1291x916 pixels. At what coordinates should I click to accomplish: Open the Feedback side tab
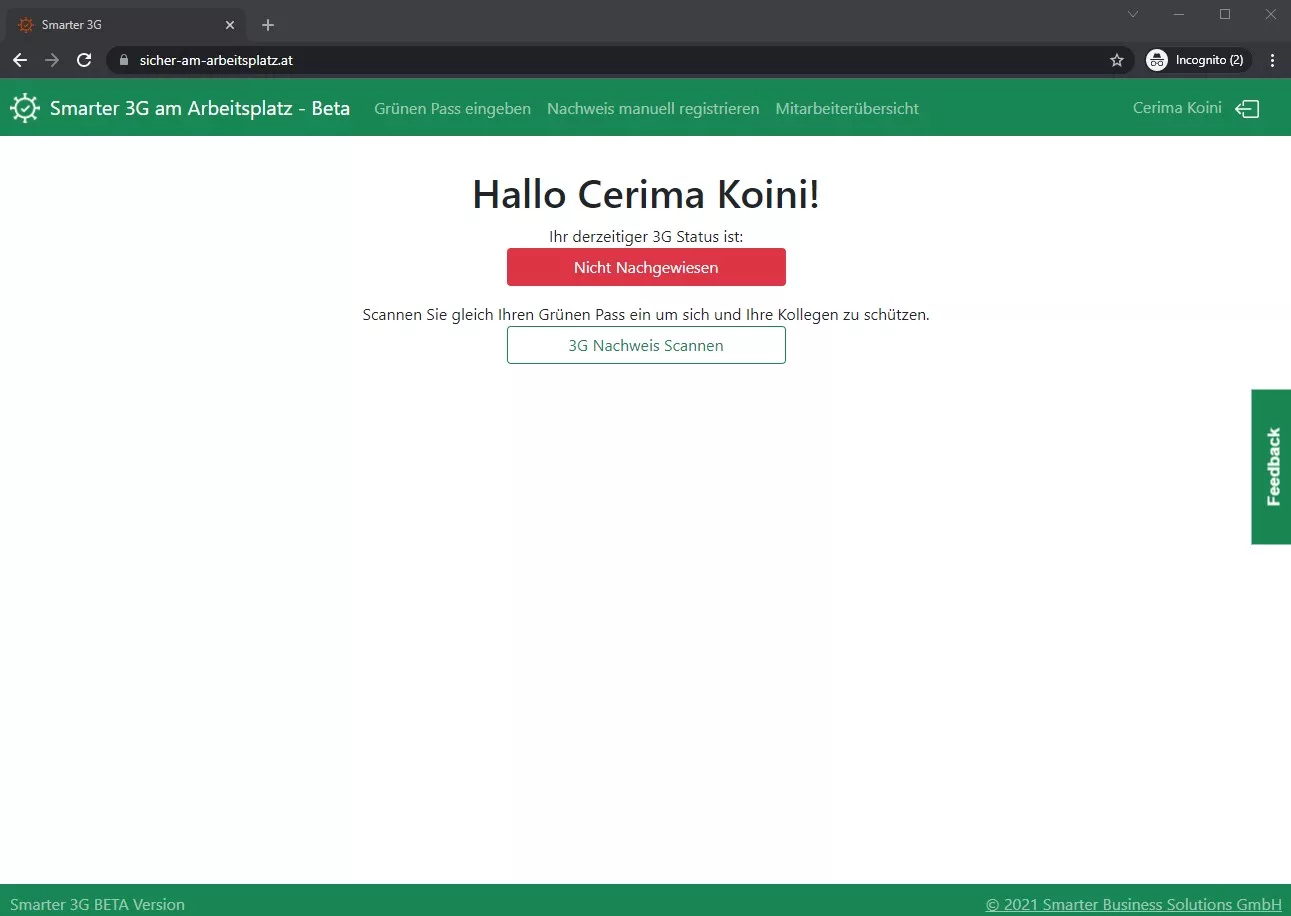[1272, 466]
